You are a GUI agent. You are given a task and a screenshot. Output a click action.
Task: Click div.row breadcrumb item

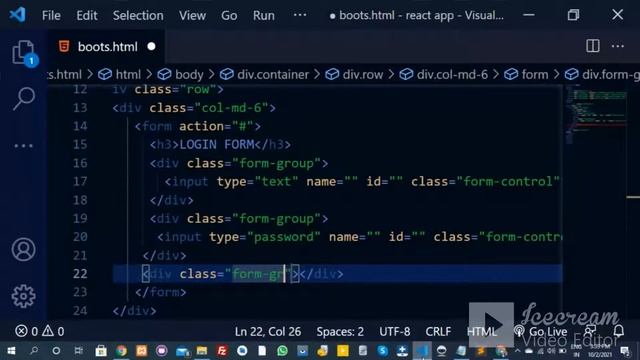[x=354, y=74]
